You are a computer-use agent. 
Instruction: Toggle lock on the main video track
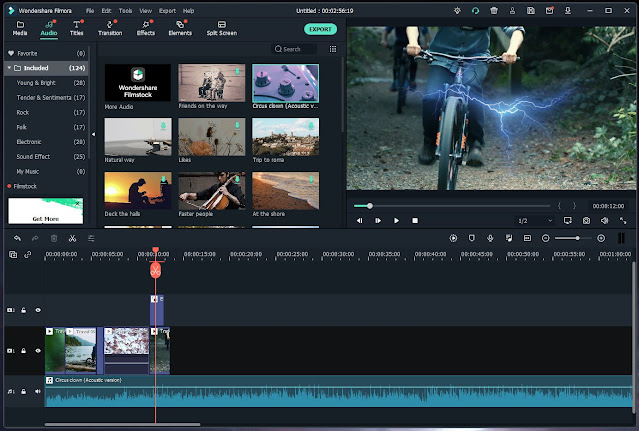tap(23, 351)
